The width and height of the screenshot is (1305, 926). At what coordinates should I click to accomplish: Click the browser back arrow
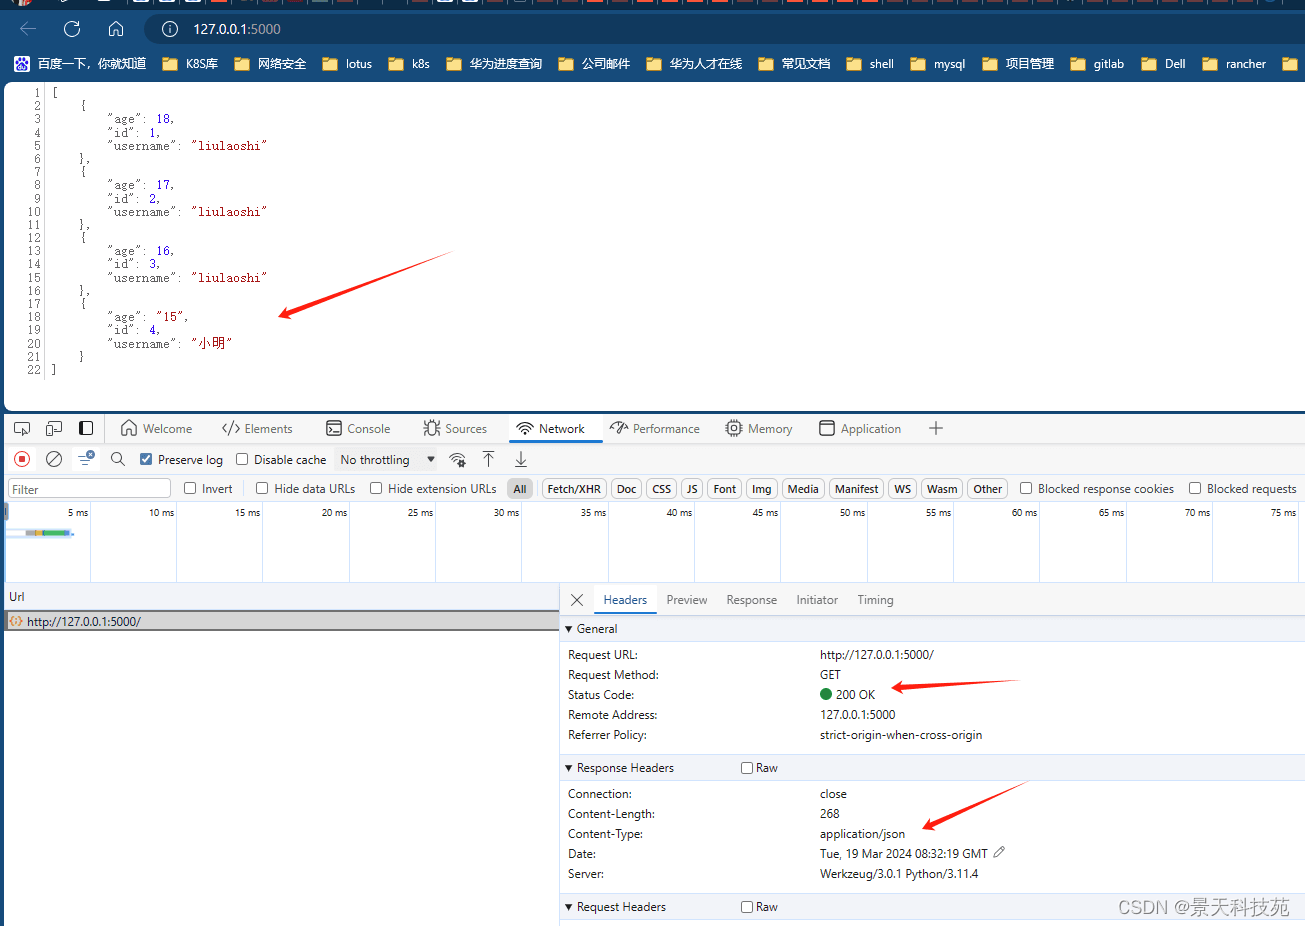28,29
